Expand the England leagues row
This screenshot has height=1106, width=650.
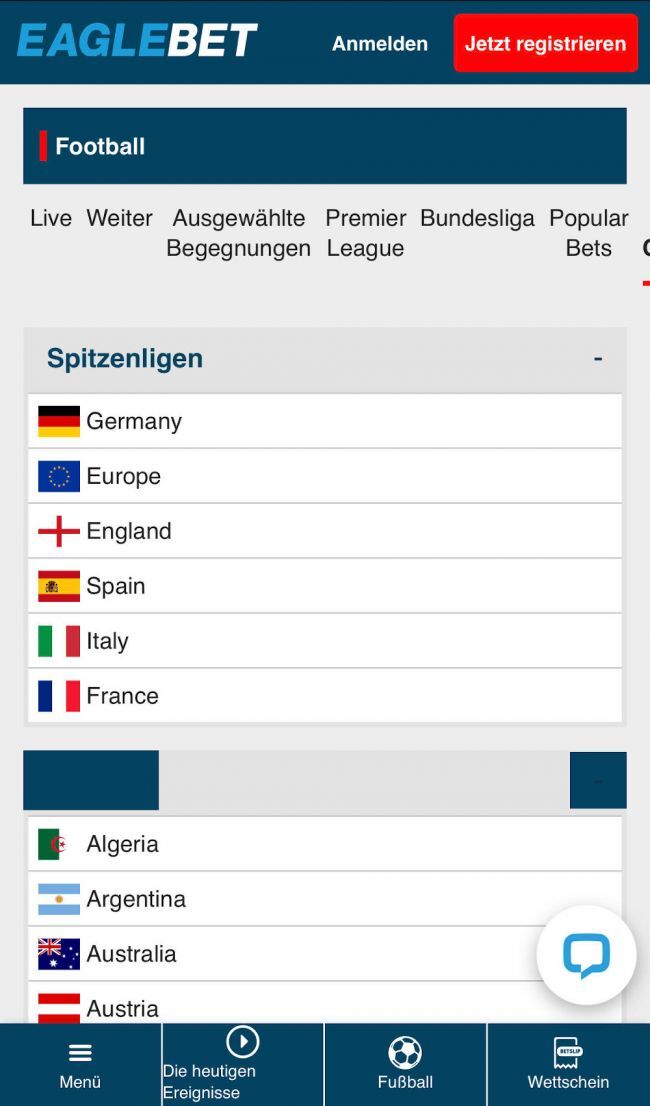[x=324, y=531]
